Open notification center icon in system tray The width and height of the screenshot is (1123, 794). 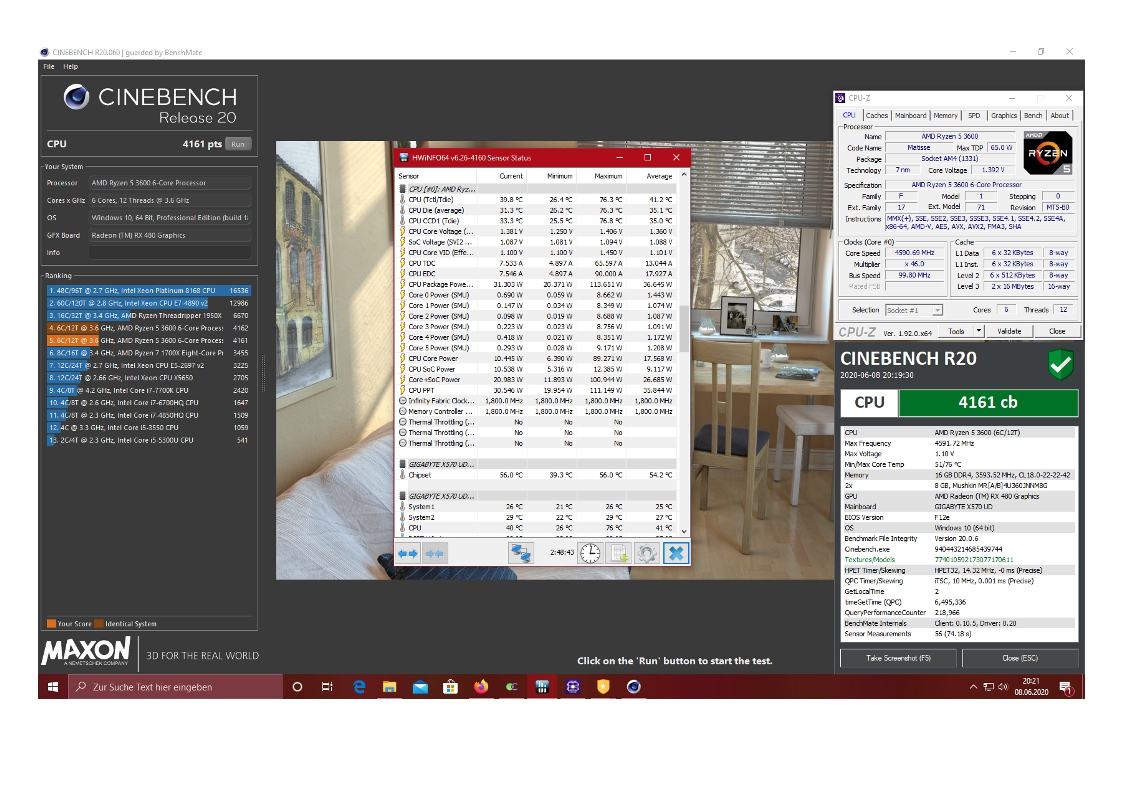1066,687
